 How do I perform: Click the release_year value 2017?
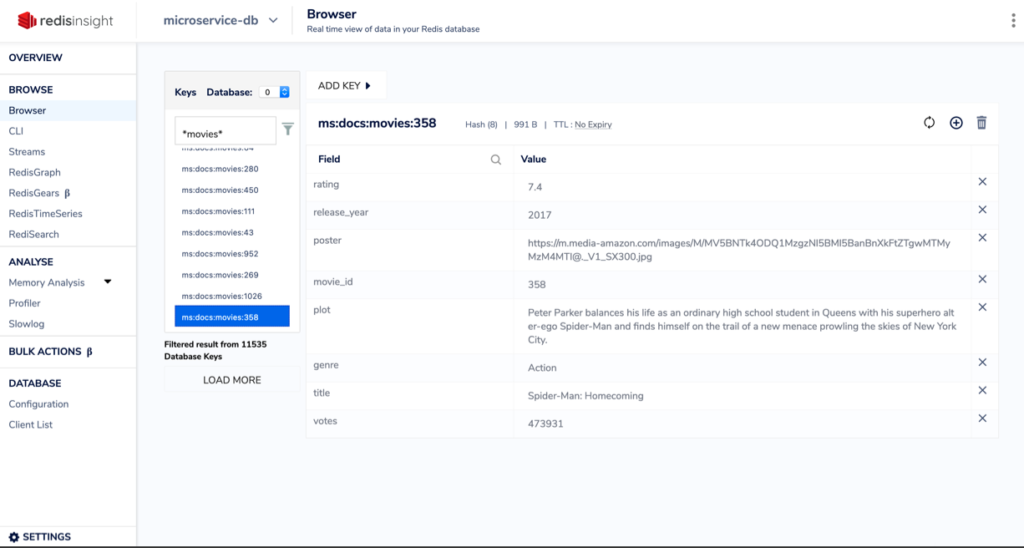click(539, 215)
